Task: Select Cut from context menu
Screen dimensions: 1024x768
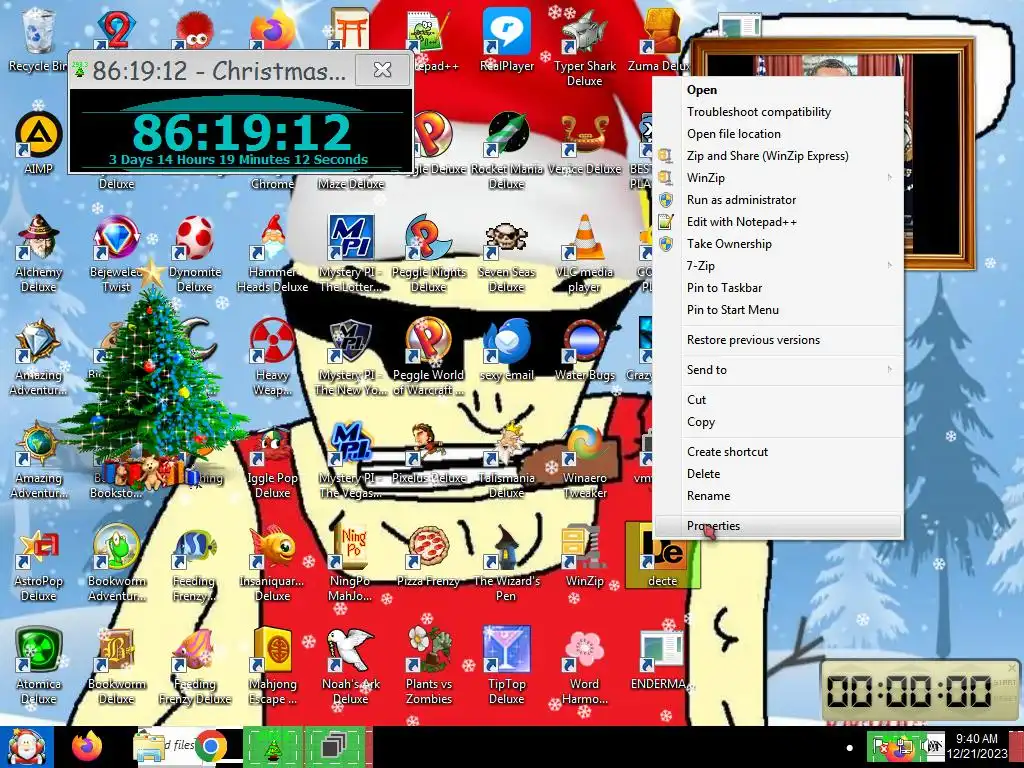Action: click(x=778, y=400)
